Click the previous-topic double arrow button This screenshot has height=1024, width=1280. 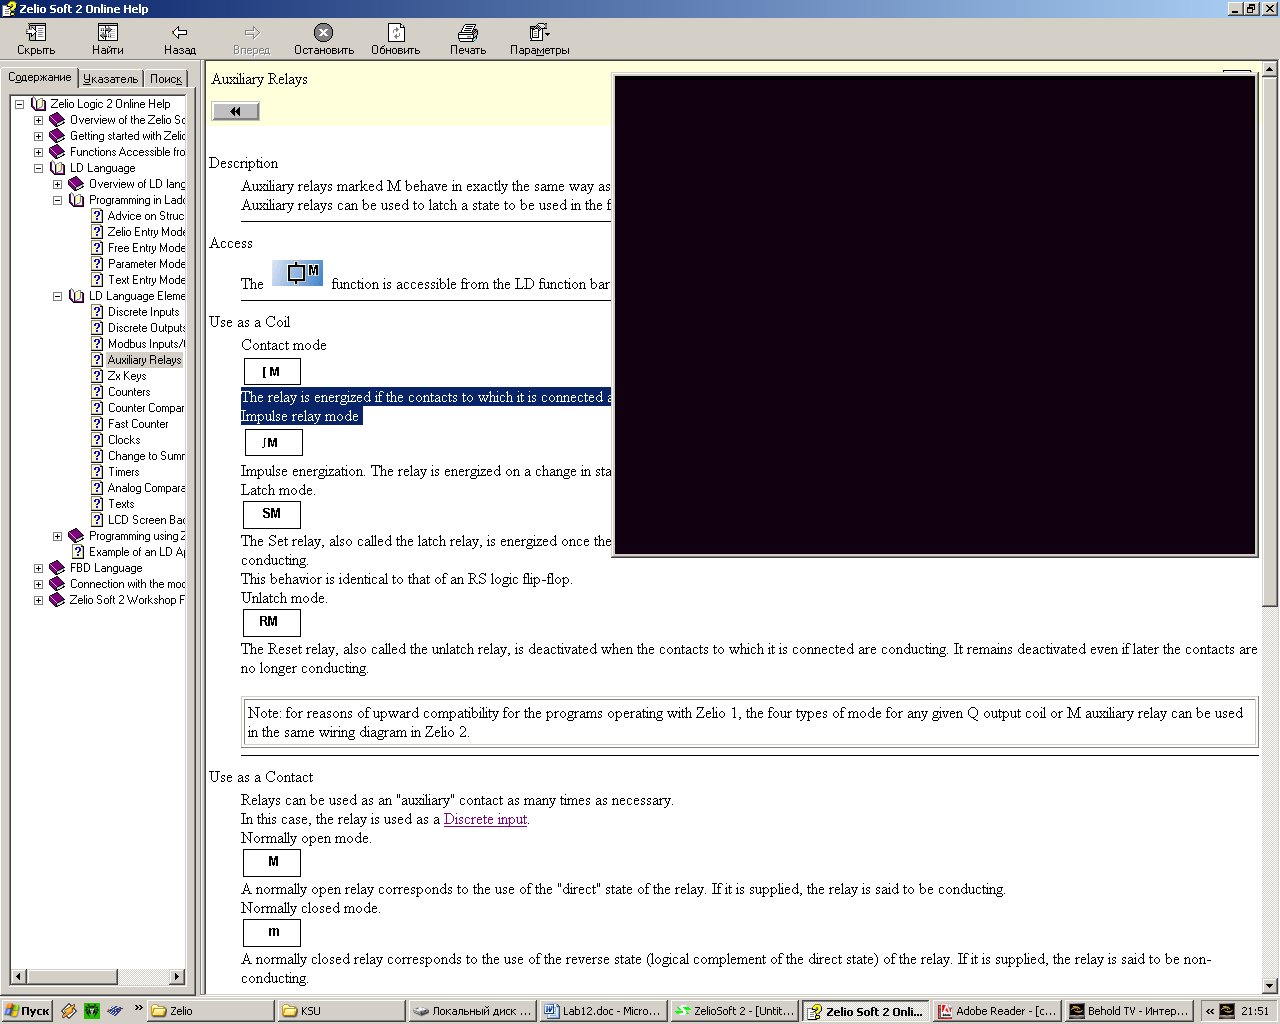click(x=236, y=111)
